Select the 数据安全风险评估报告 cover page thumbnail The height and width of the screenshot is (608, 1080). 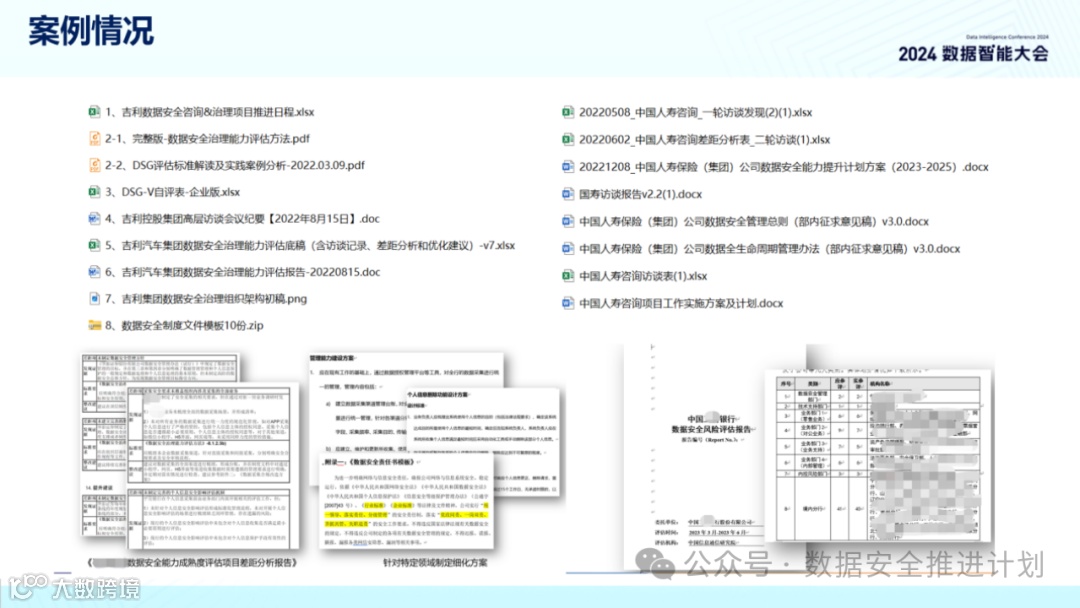coord(714,457)
